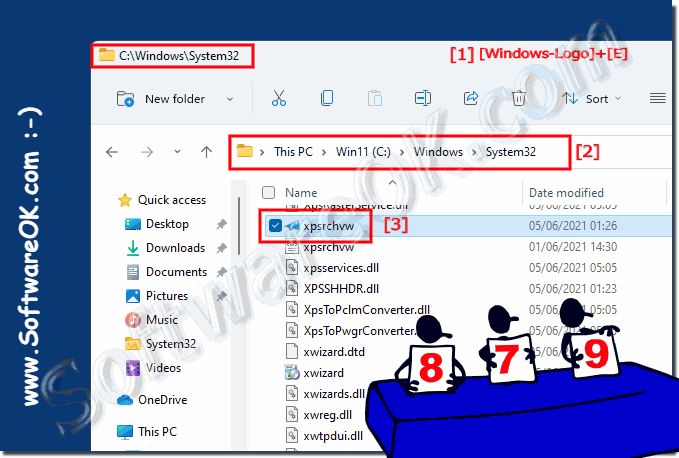Uncheck the selected xpsrchvw checkbox
The image size is (679, 458).
point(275,226)
